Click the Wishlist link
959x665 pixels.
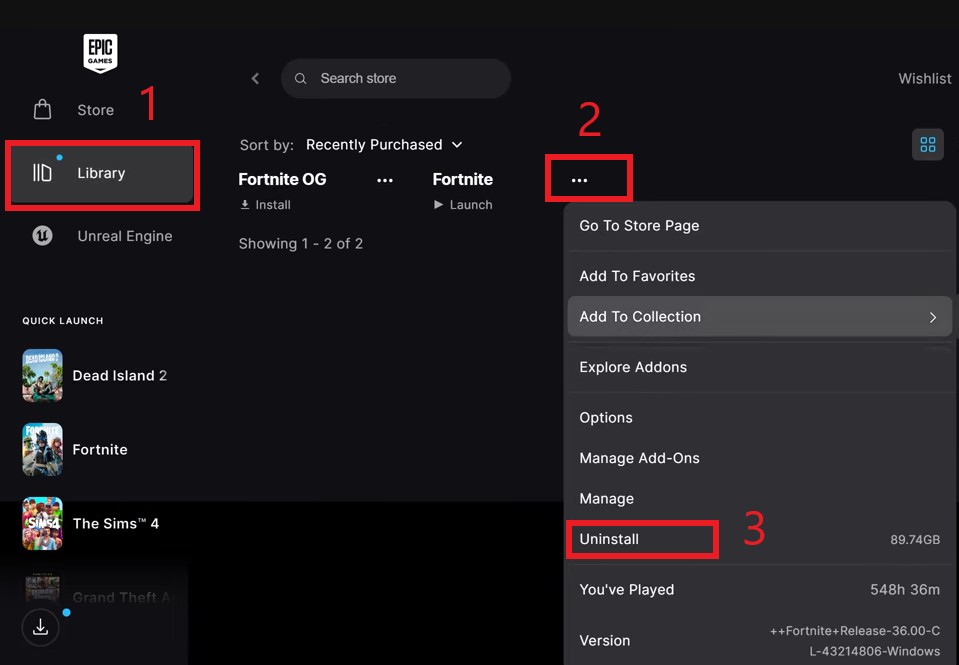click(924, 78)
